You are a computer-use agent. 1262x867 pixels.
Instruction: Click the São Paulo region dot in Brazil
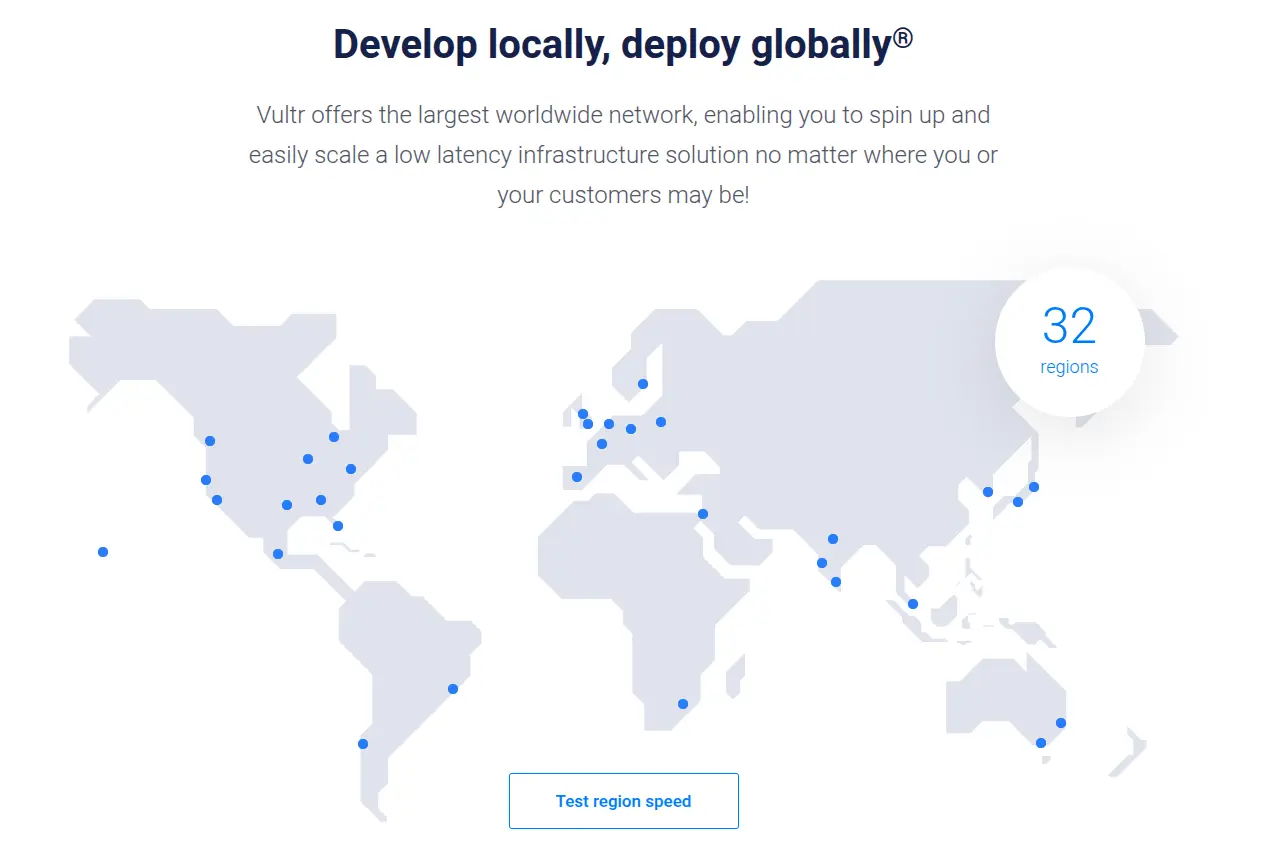pos(452,688)
